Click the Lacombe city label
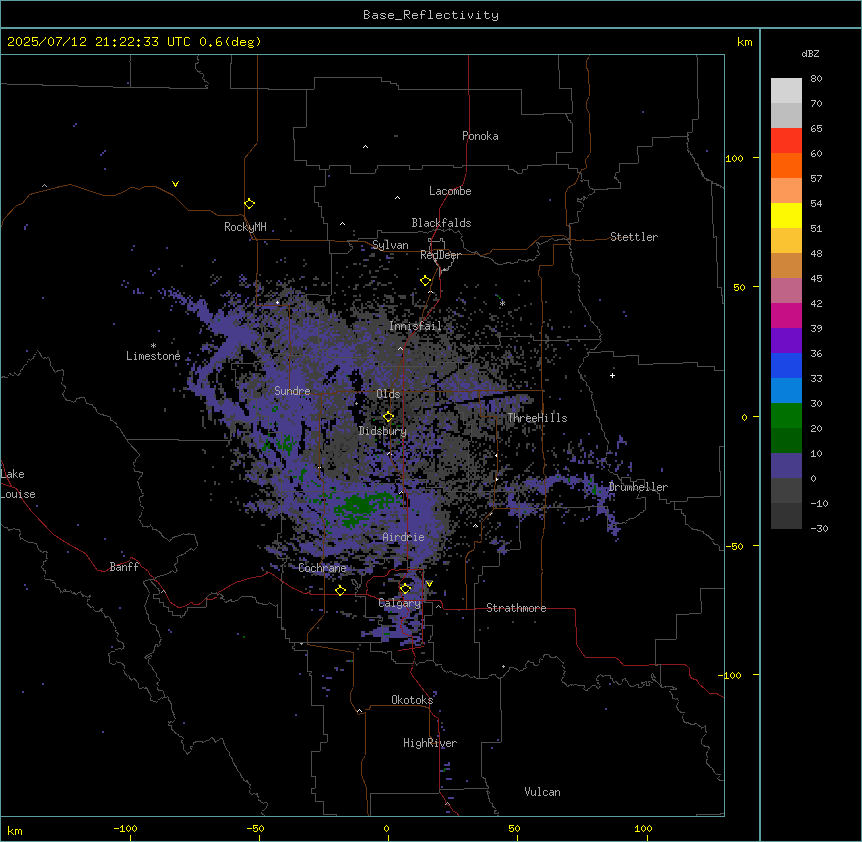The image size is (862, 842). coord(450,191)
